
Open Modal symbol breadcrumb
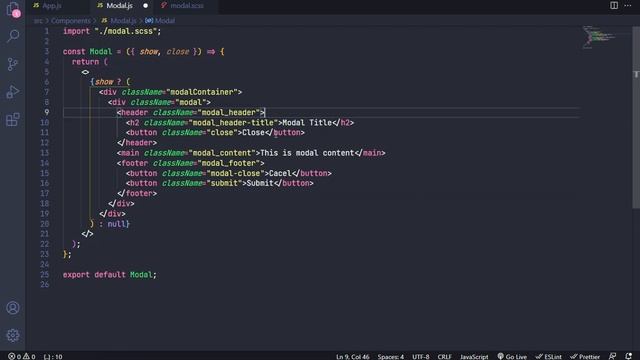click(x=160, y=20)
